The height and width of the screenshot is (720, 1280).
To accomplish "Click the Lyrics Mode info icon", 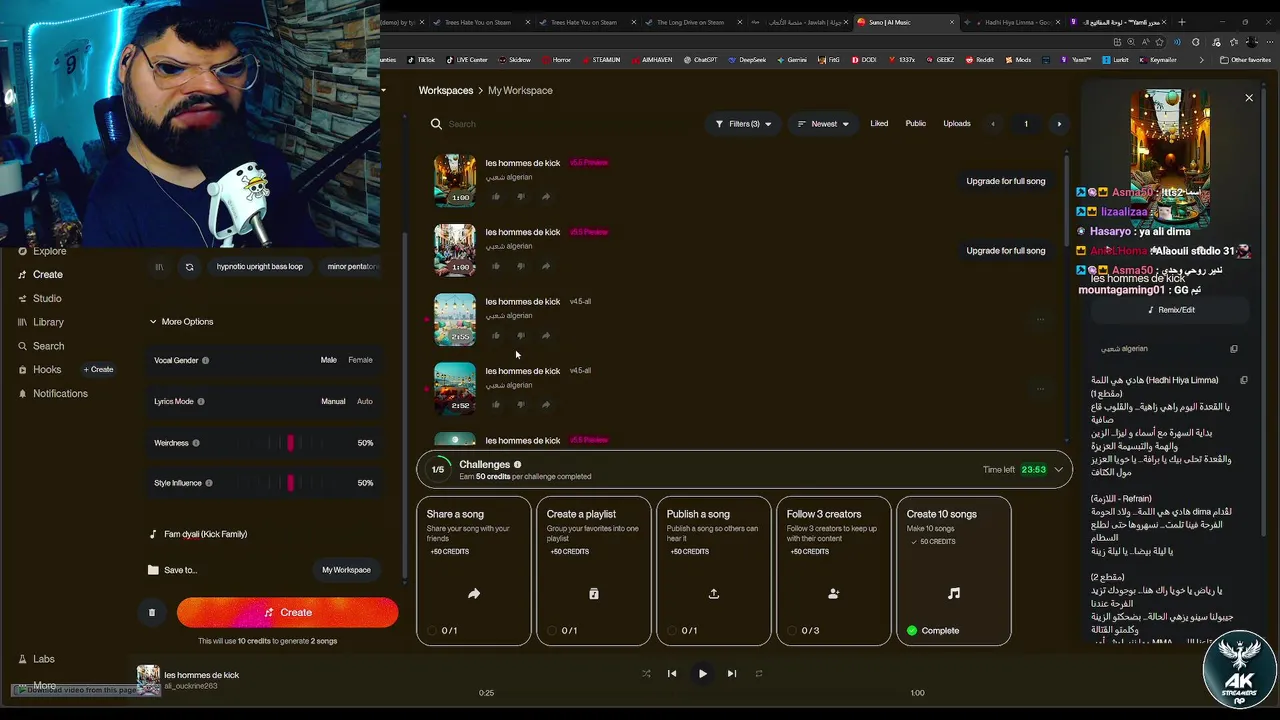I will 201,402.
